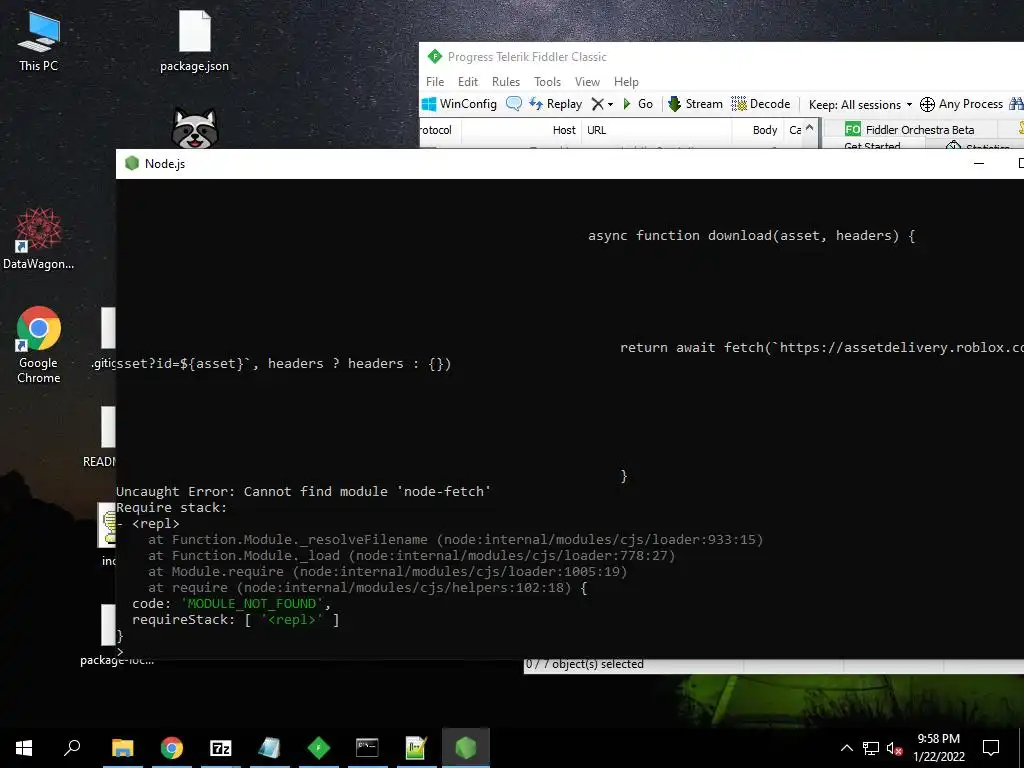The width and height of the screenshot is (1024, 768).
Task: Click 'Uncaught Error: Cannot find module' line
Action: (304, 491)
